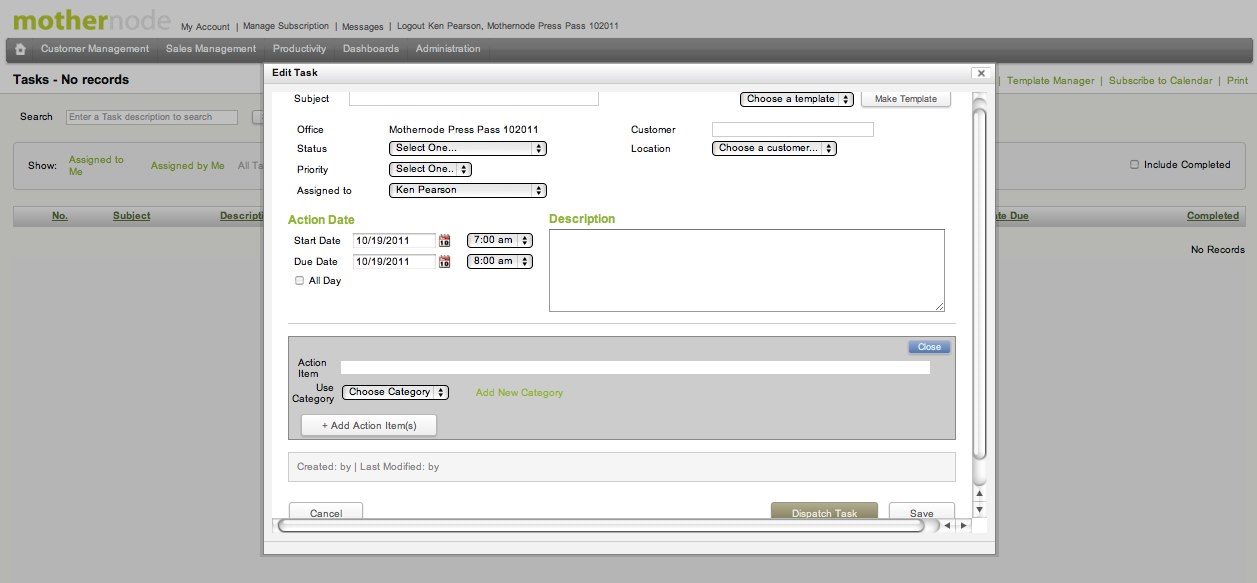Open the Priority dropdown
The height and width of the screenshot is (583, 1257).
[429, 169]
